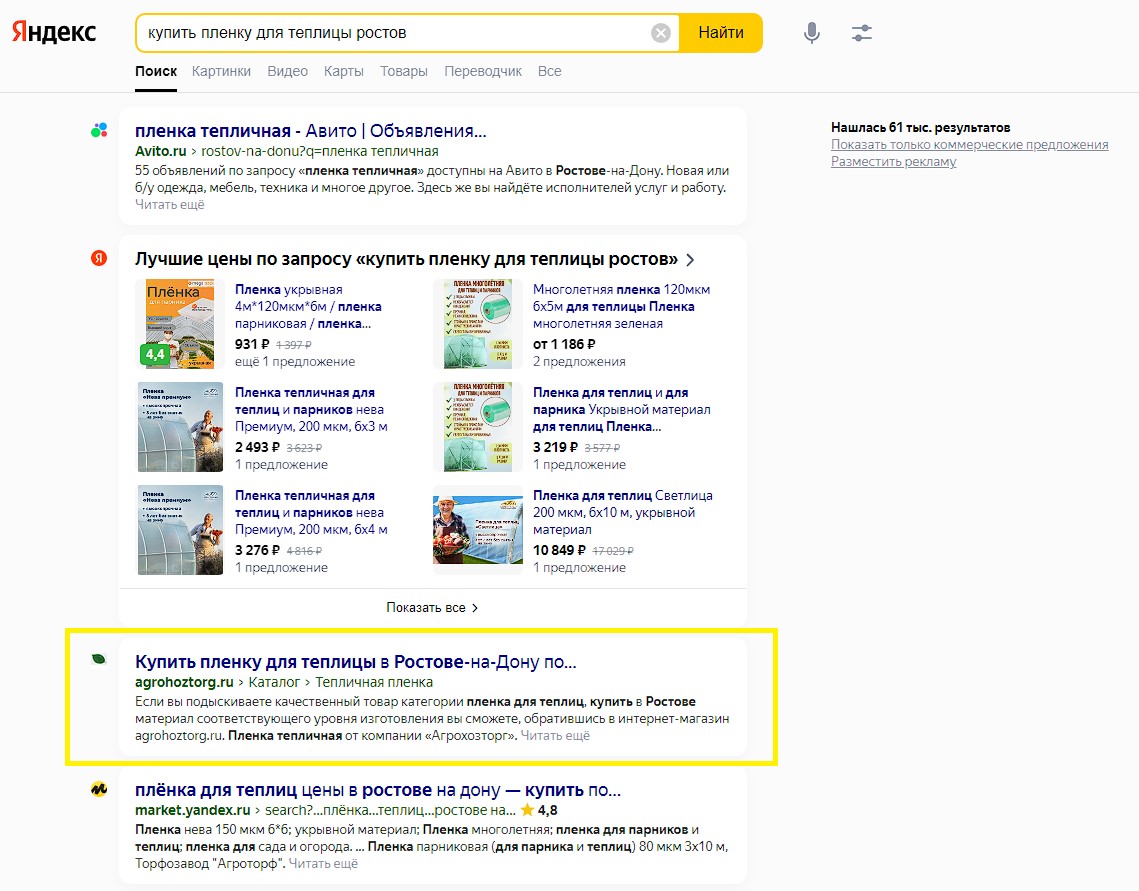Expand 'Показать все' products list
The image size is (1139, 891).
click(x=432, y=607)
